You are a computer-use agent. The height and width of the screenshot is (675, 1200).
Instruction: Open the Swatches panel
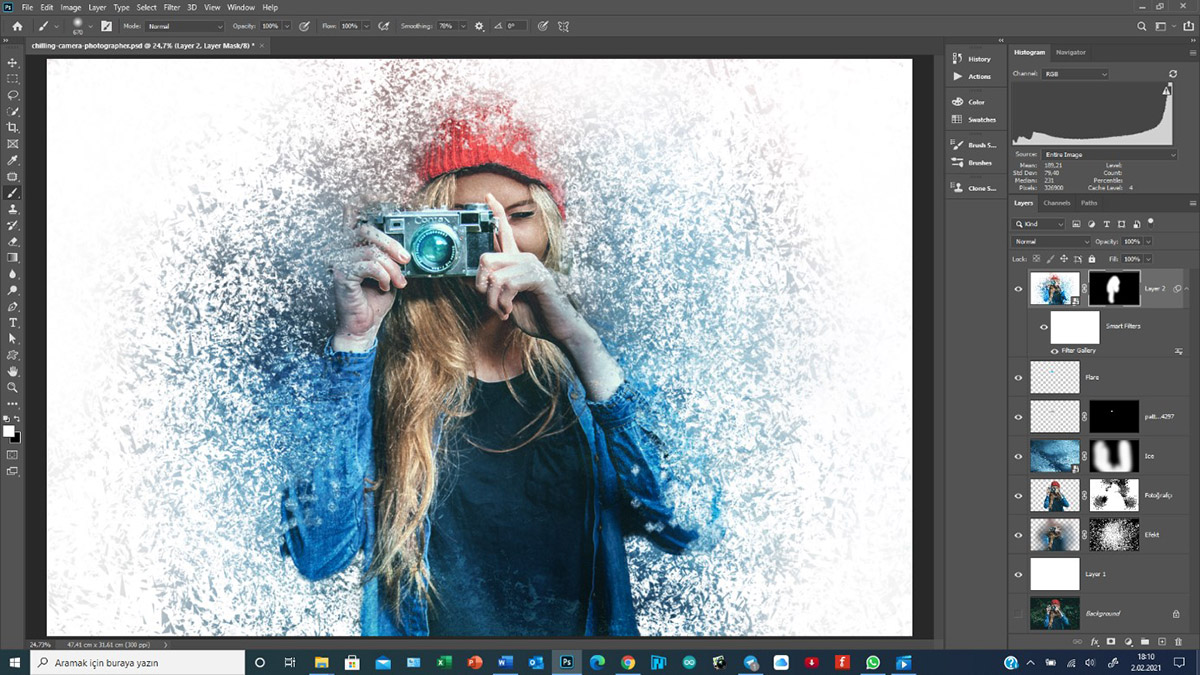(981, 119)
